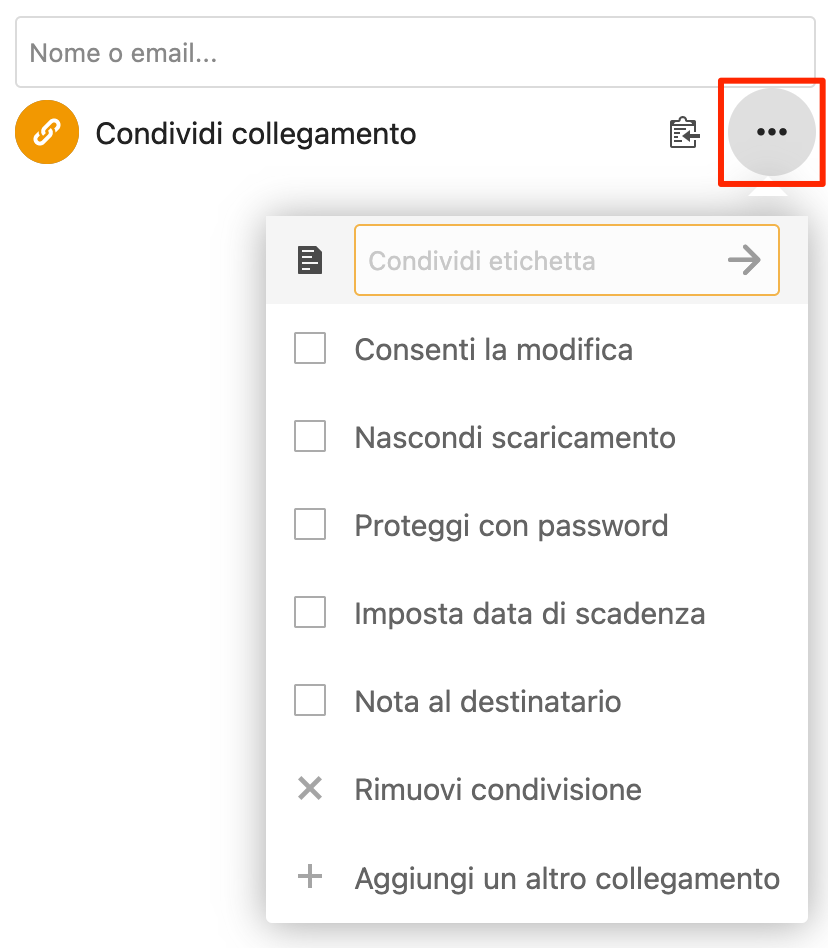Viewport: 828px width, 948px height.
Task: Click the plus icon to add link
Action: [x=310, y=876]
